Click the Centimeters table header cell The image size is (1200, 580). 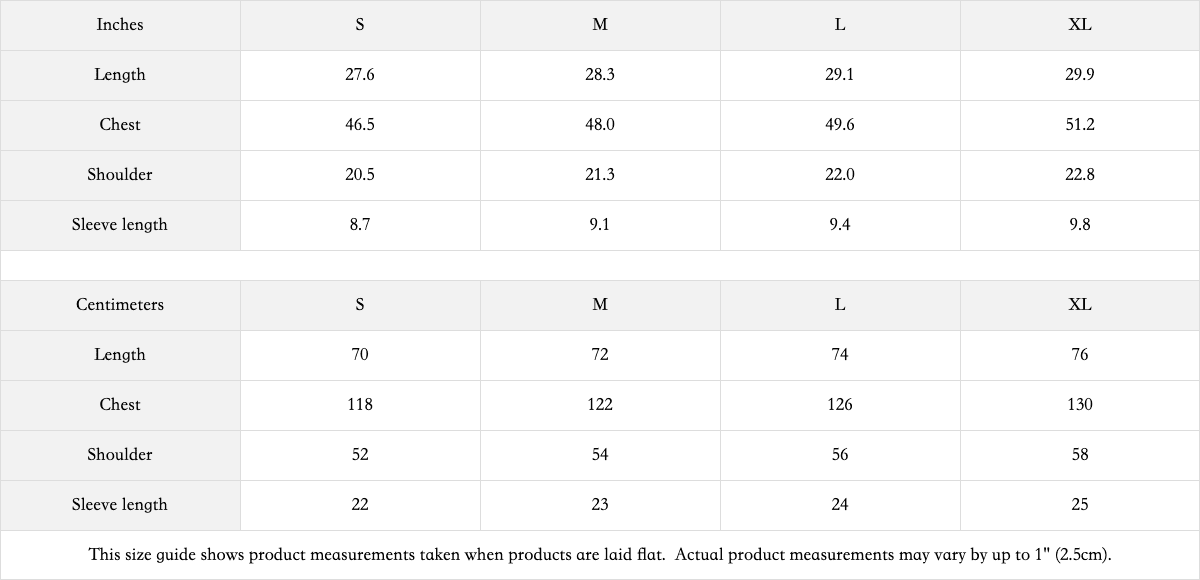(120, 305)
